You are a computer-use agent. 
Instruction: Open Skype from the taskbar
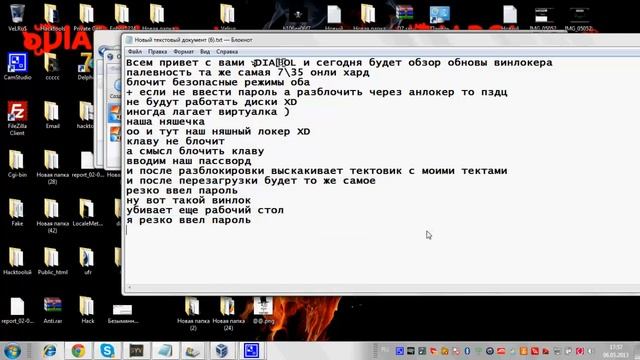click(x=107, y=351)
